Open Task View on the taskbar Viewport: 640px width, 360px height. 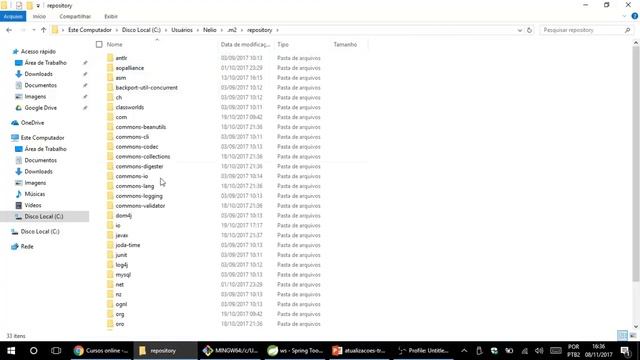tap(56, 351)
